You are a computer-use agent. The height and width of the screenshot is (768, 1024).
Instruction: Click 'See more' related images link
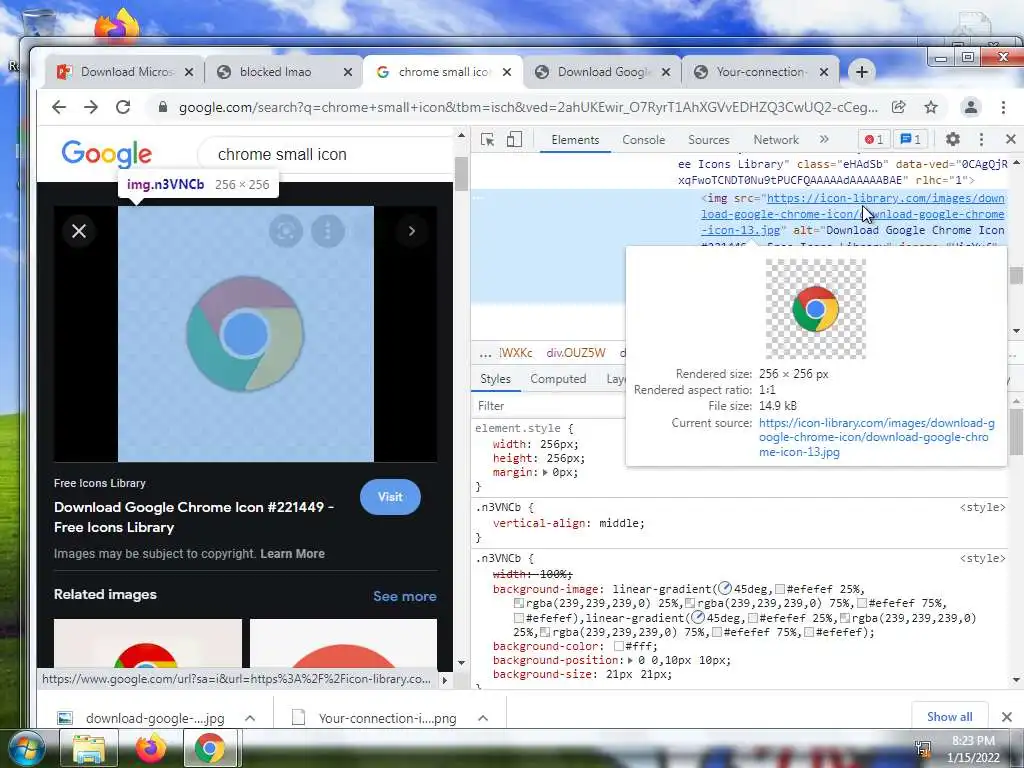coord(405,596)
